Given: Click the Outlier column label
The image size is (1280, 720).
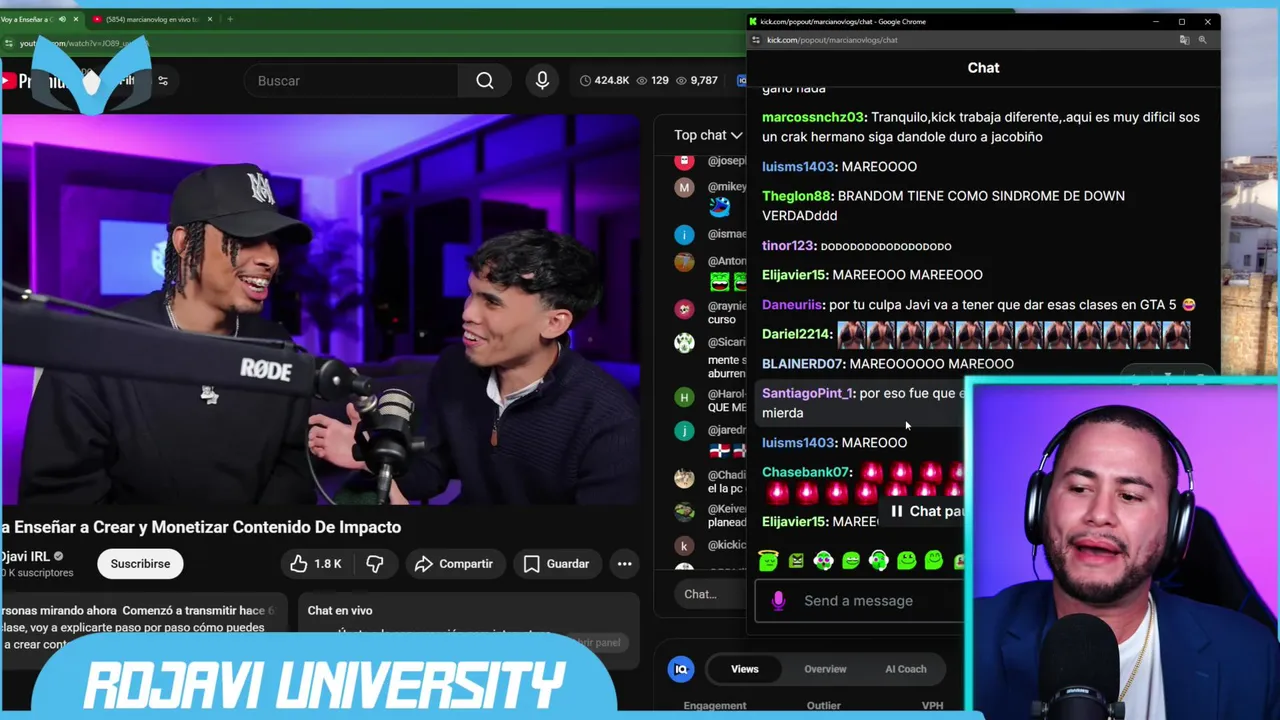Looking at the screenshot, I should pos(824,706).
